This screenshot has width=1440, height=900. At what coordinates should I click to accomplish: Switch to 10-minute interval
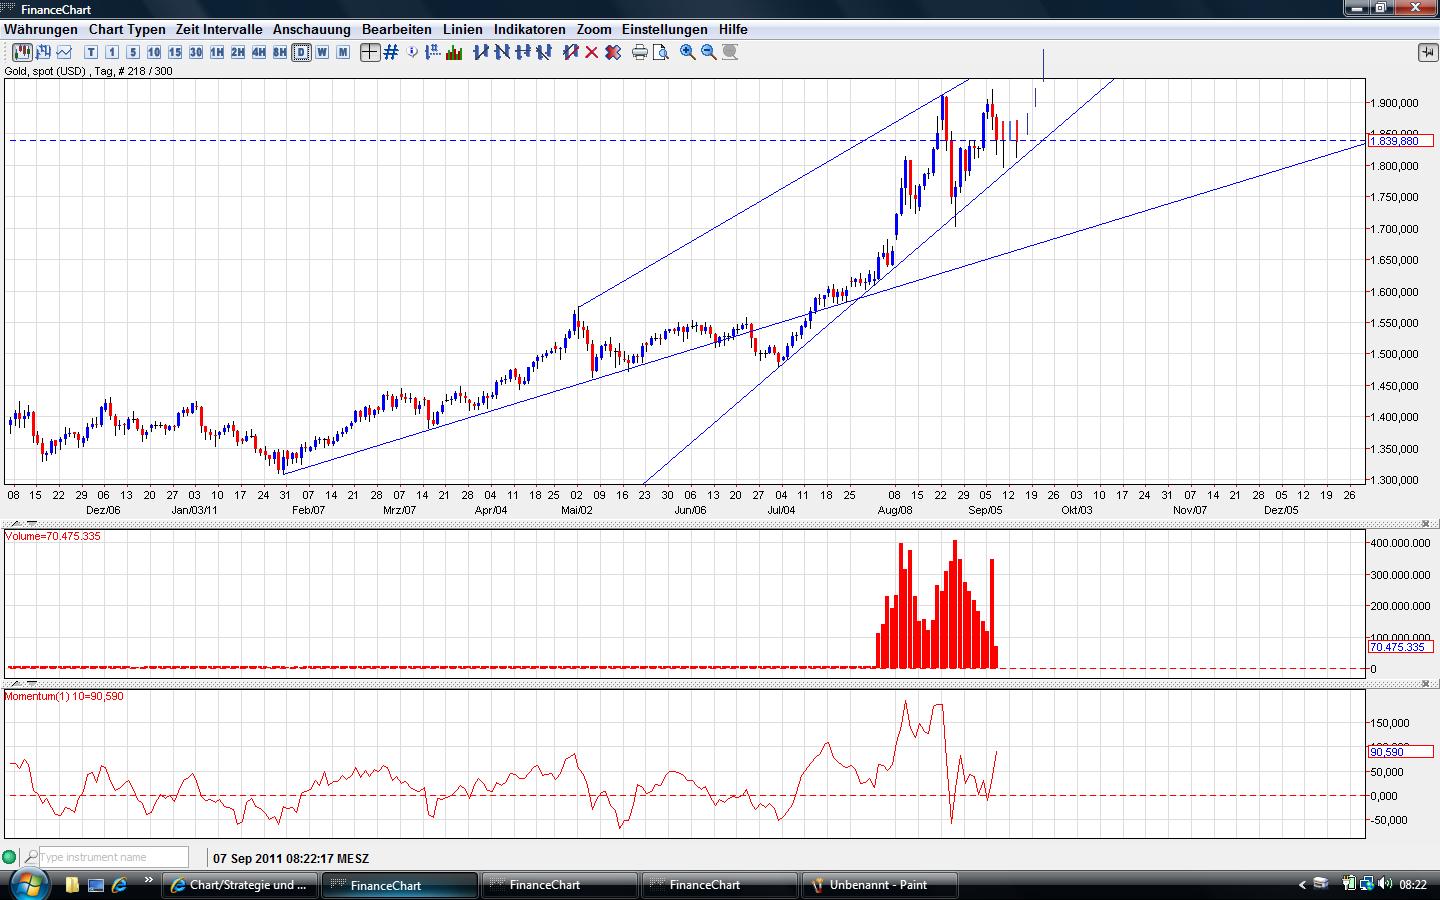click(x=154, y=52)
